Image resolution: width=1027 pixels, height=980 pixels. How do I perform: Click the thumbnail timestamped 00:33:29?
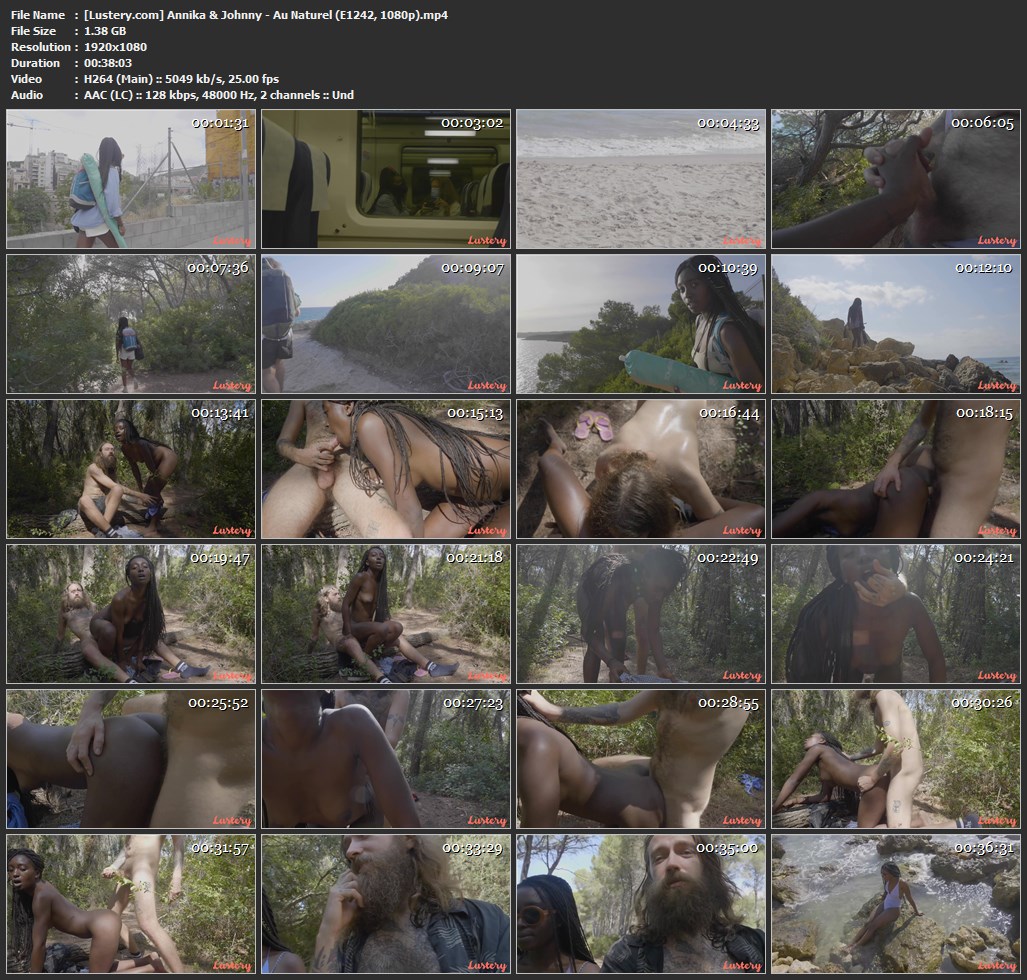[x=386, y=904]
